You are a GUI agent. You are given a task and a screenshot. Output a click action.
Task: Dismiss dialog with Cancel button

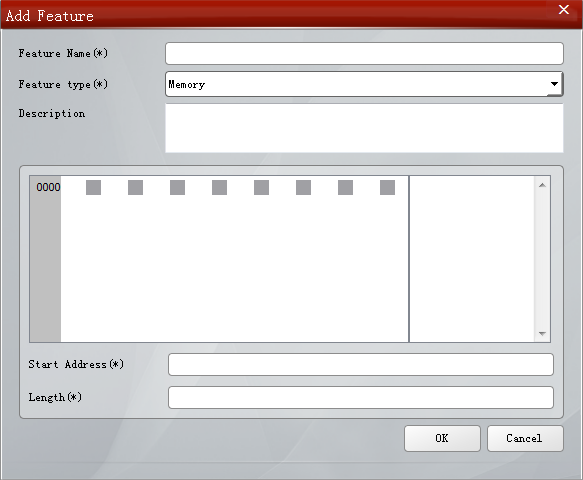tap(525, 438)
